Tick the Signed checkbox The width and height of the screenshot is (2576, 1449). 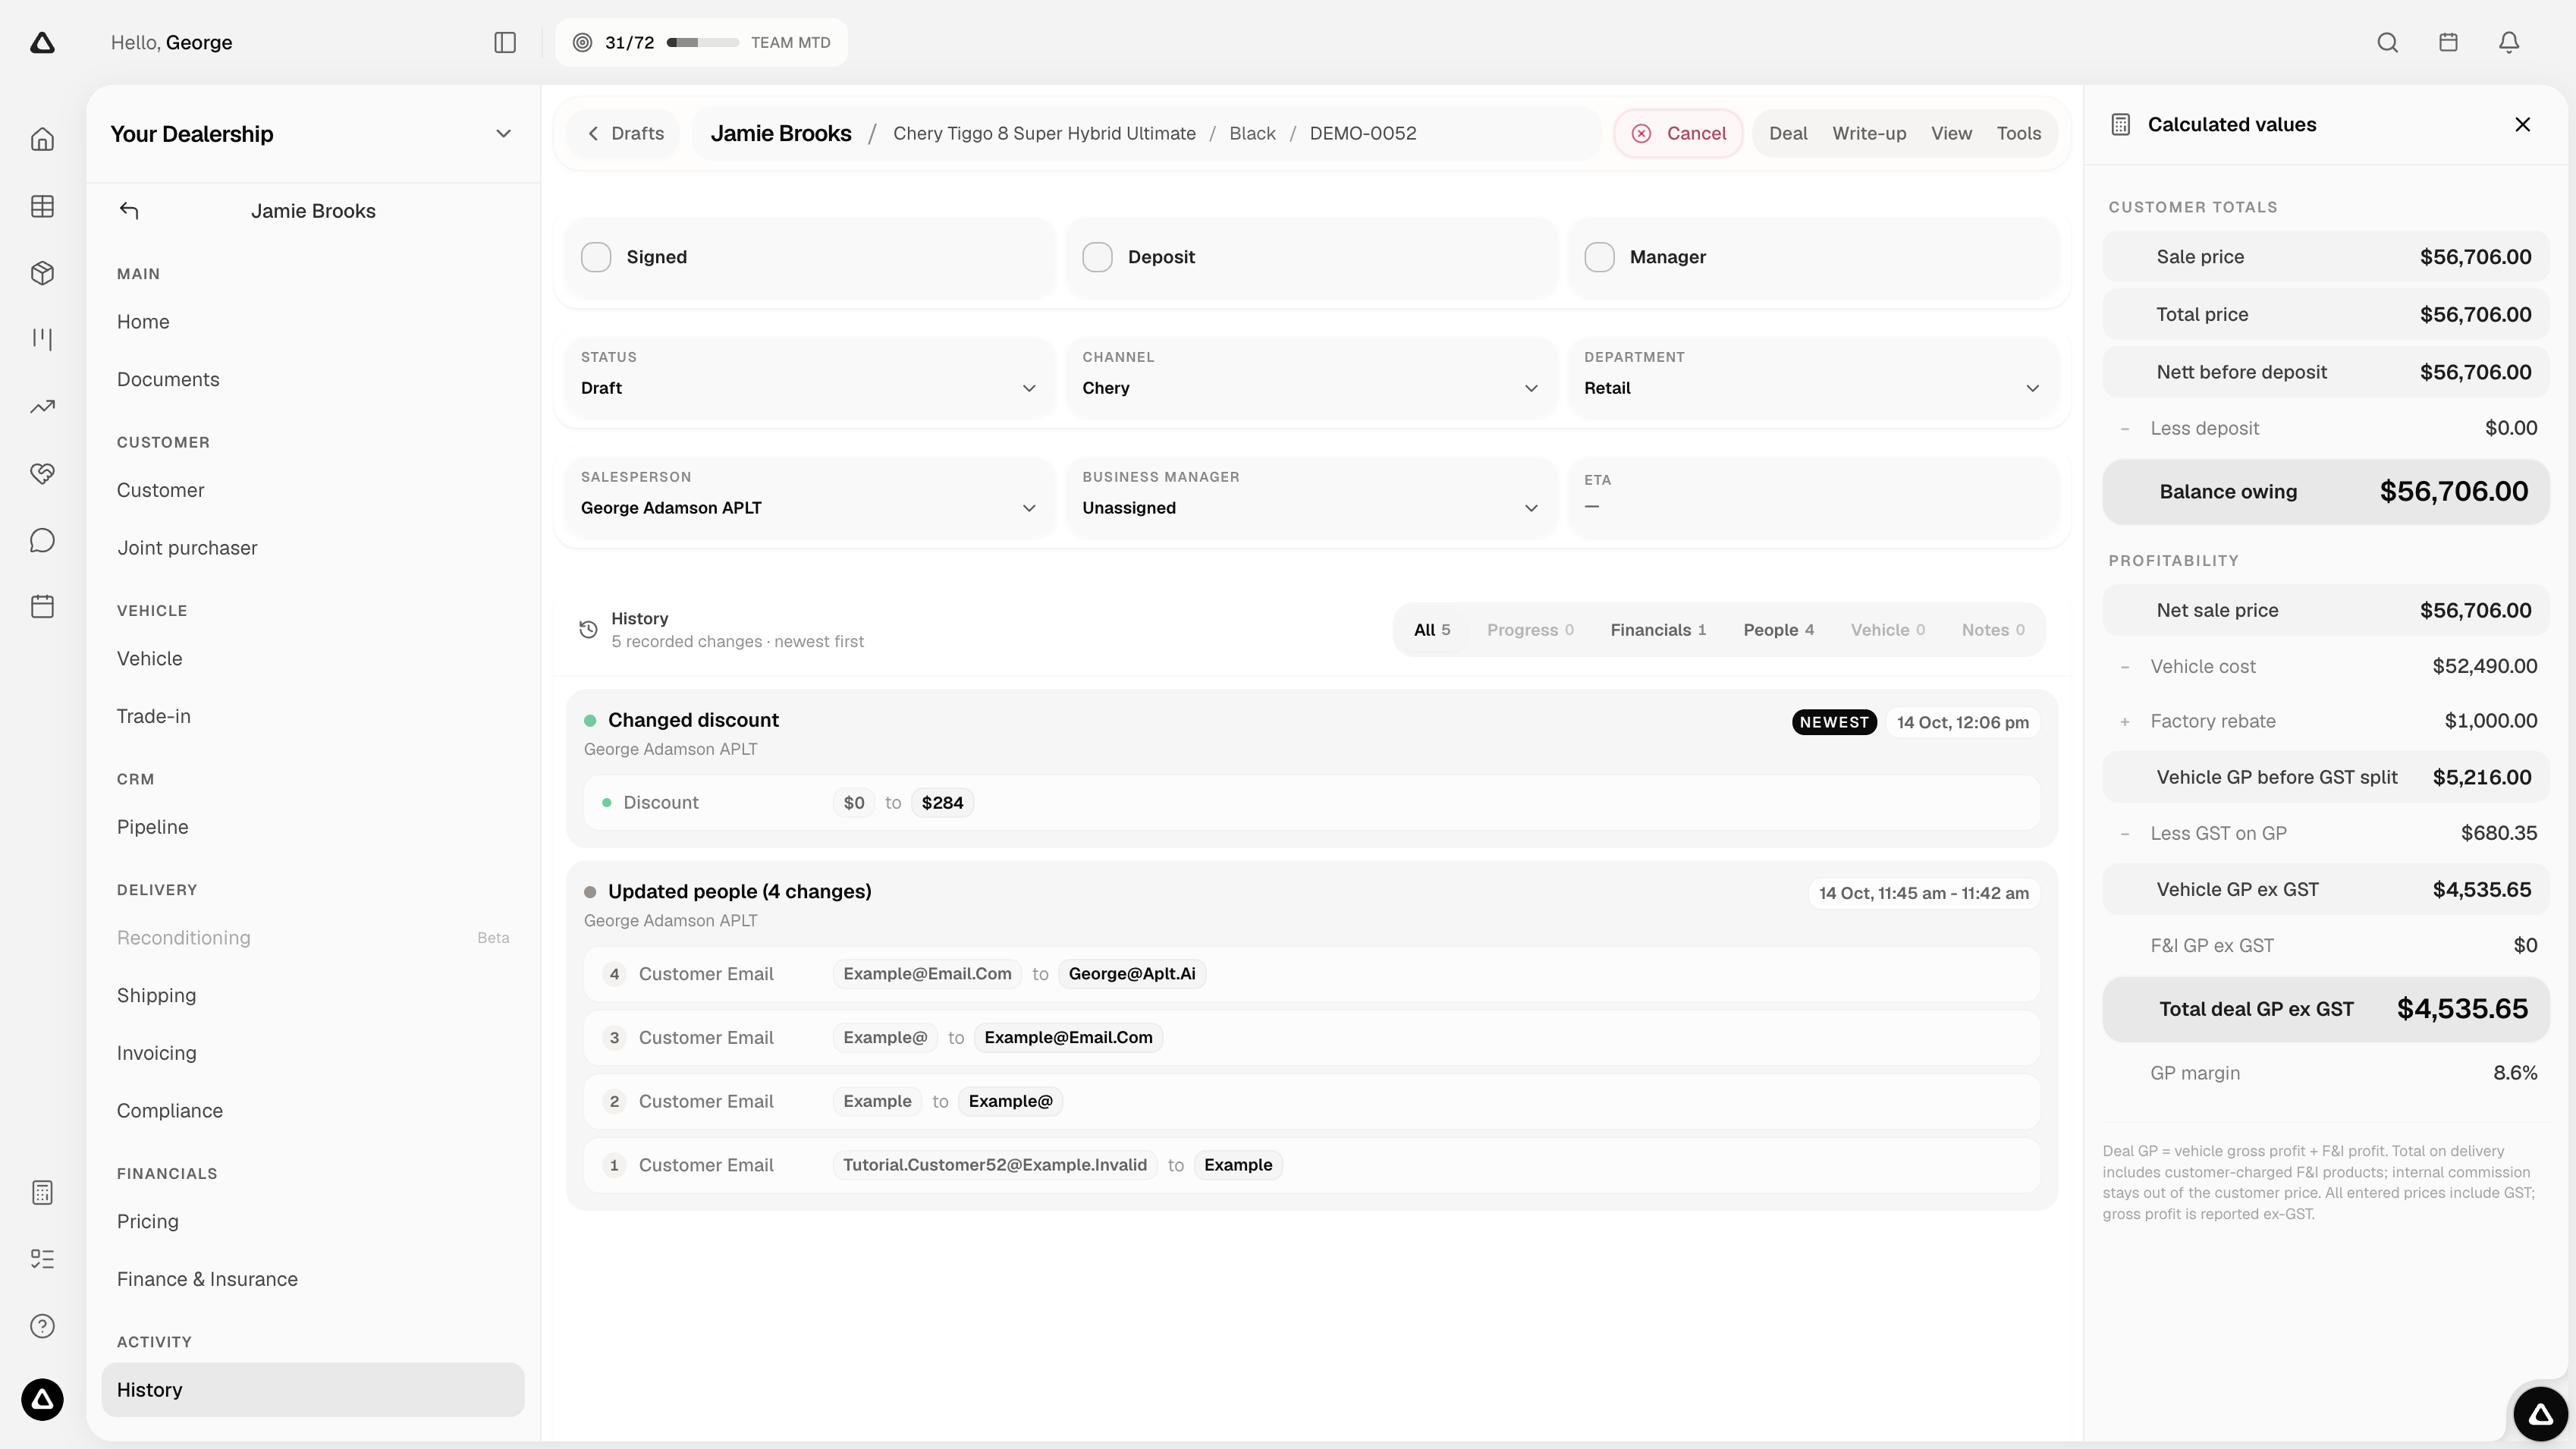pyautogui.click(x=596, y=257)
